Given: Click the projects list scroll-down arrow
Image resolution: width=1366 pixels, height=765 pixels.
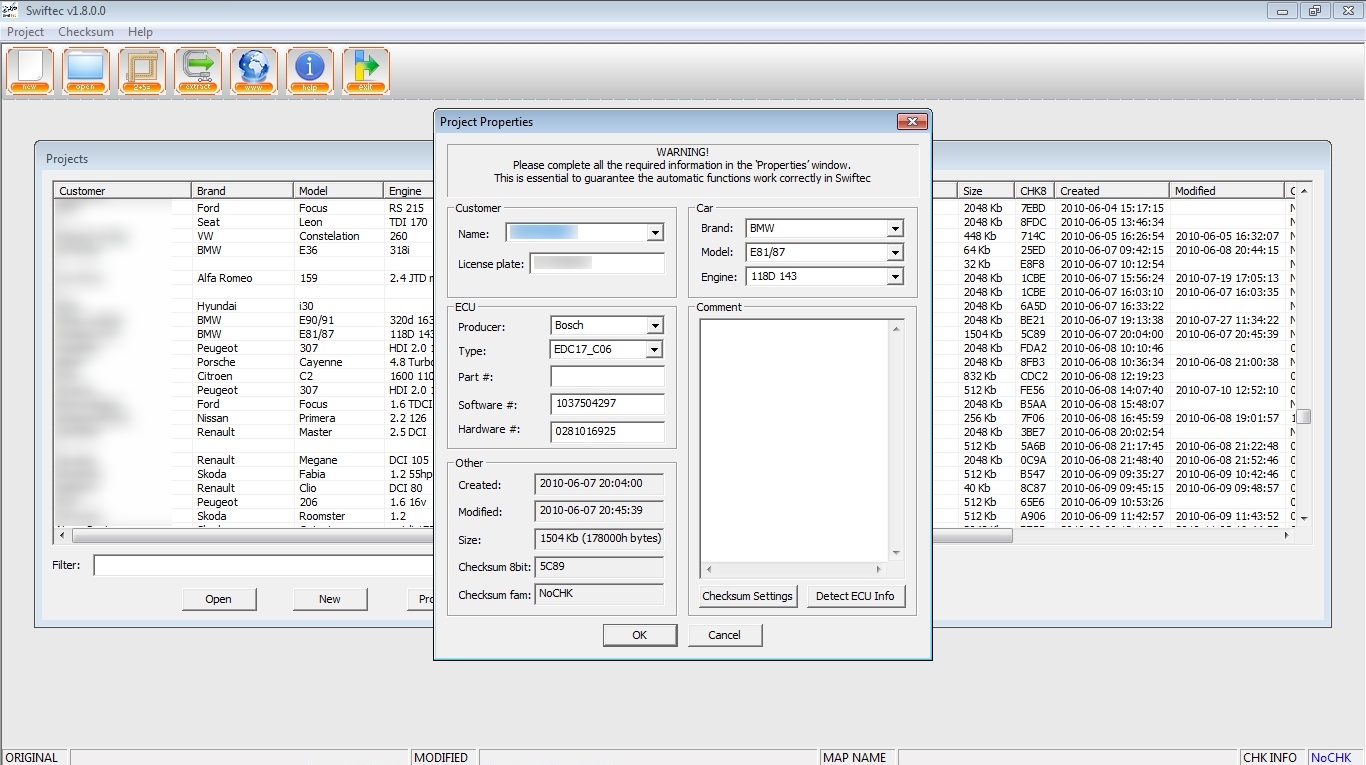Looking at the screenshot, I should pyautogui.click(x=1303, y=518).
